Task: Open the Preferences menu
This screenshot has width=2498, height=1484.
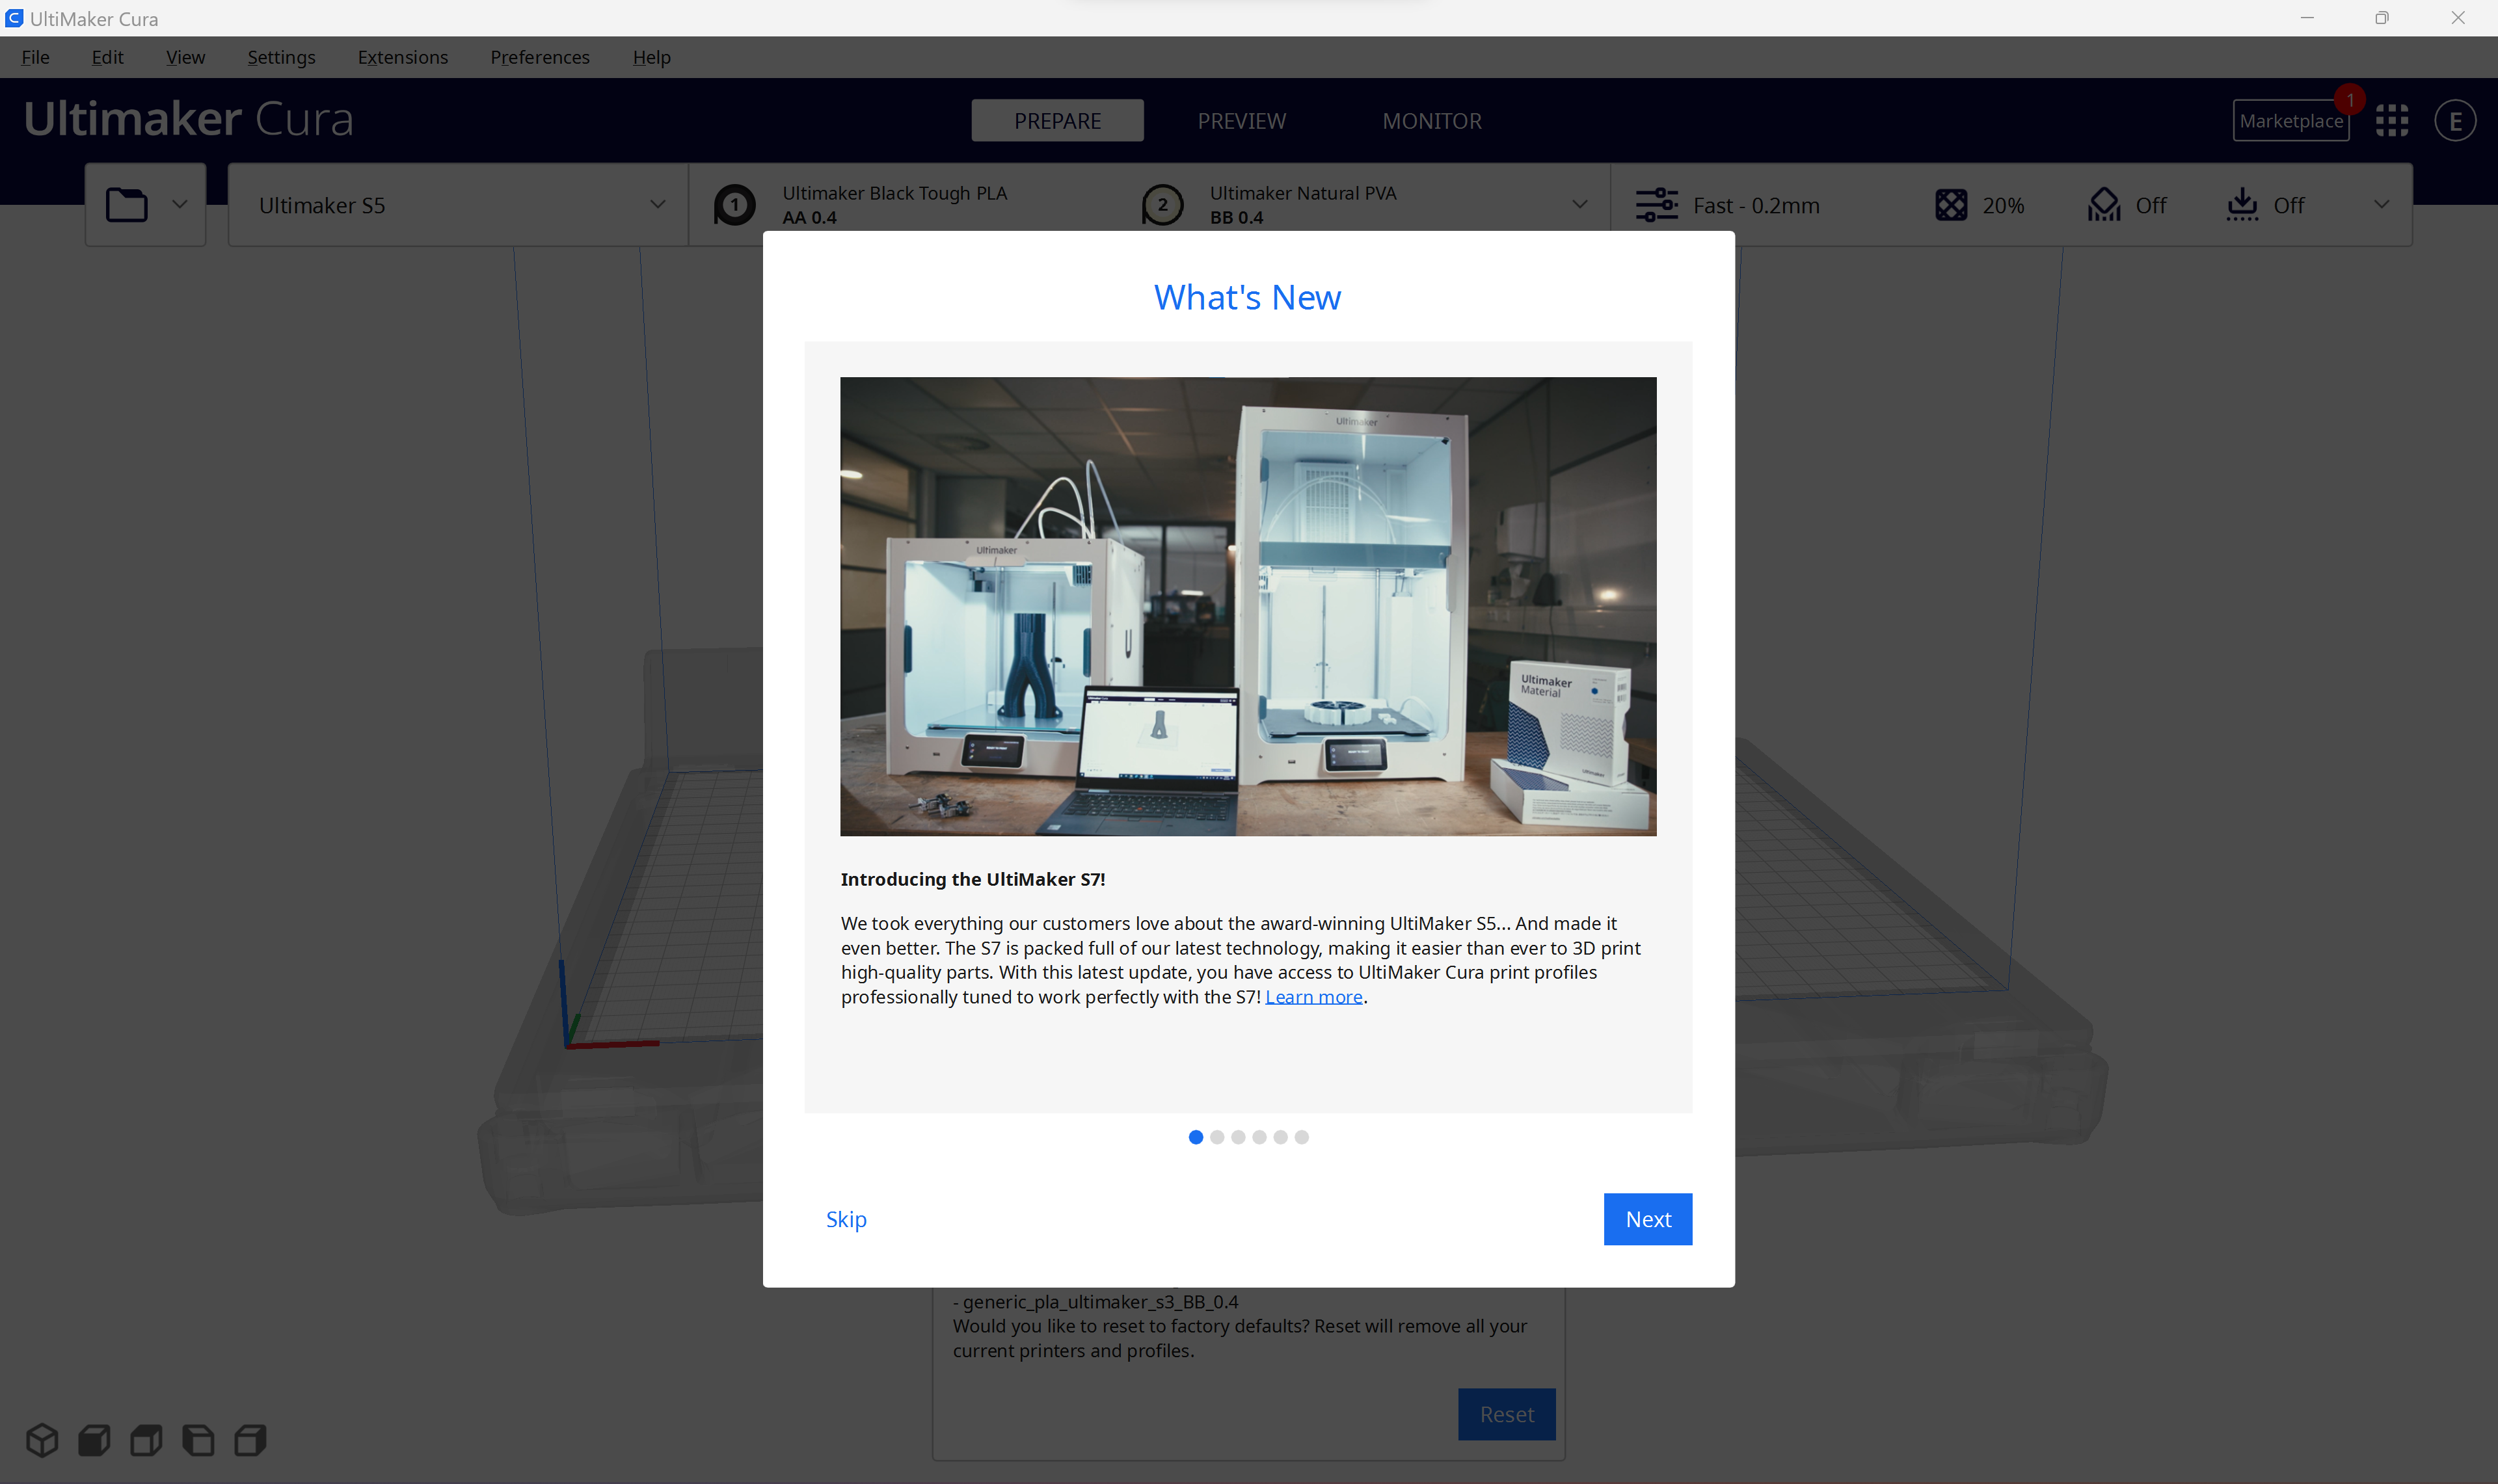Action: pos(539,57)
